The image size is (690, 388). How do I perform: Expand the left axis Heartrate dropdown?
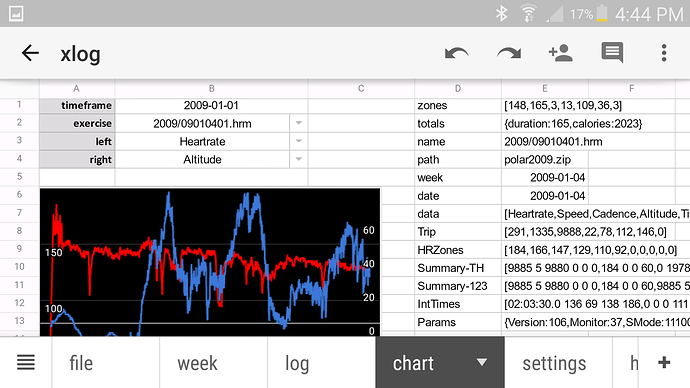click(299, 141)
